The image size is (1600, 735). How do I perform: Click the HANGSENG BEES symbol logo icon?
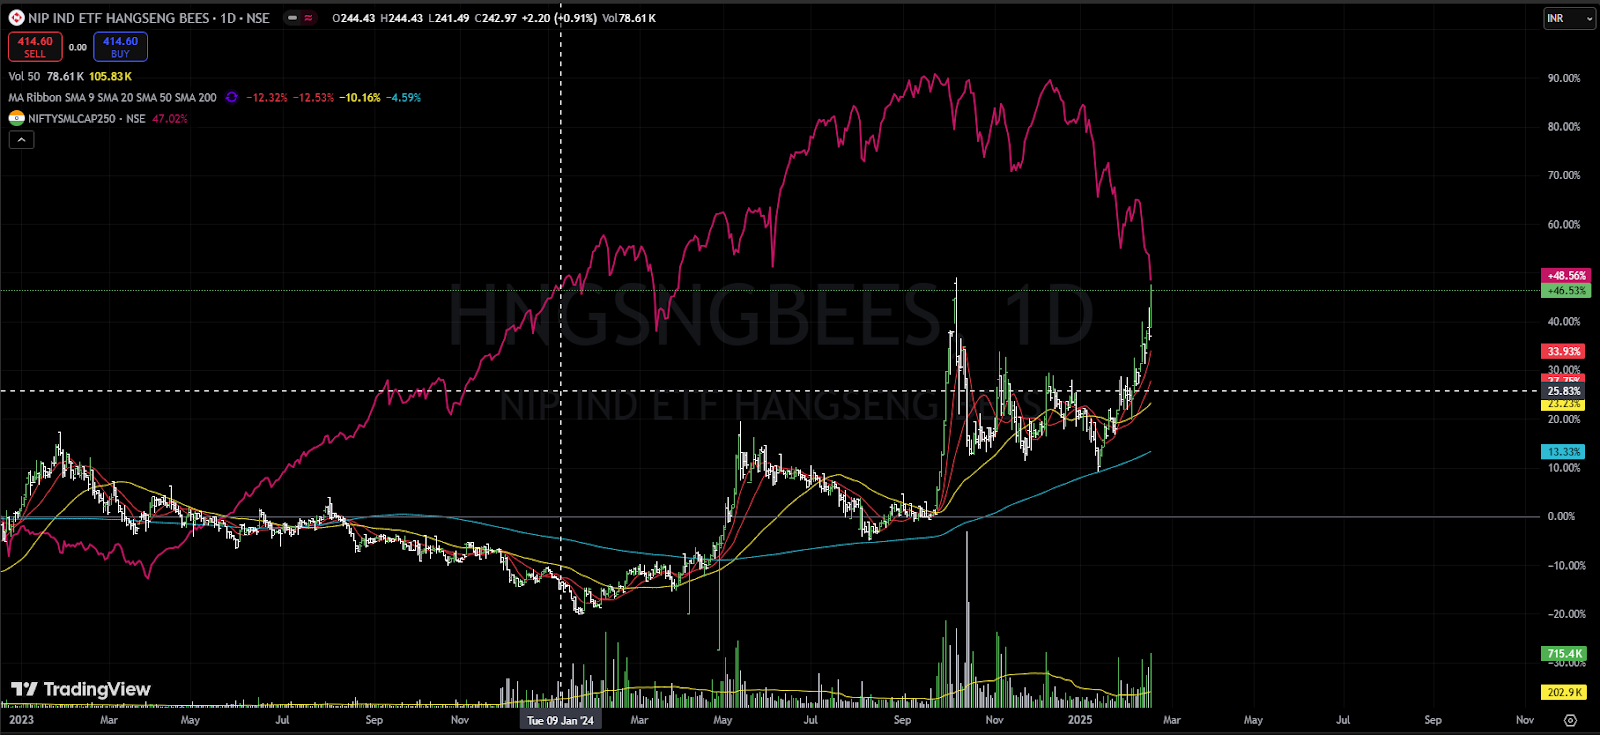click(16, 18)
